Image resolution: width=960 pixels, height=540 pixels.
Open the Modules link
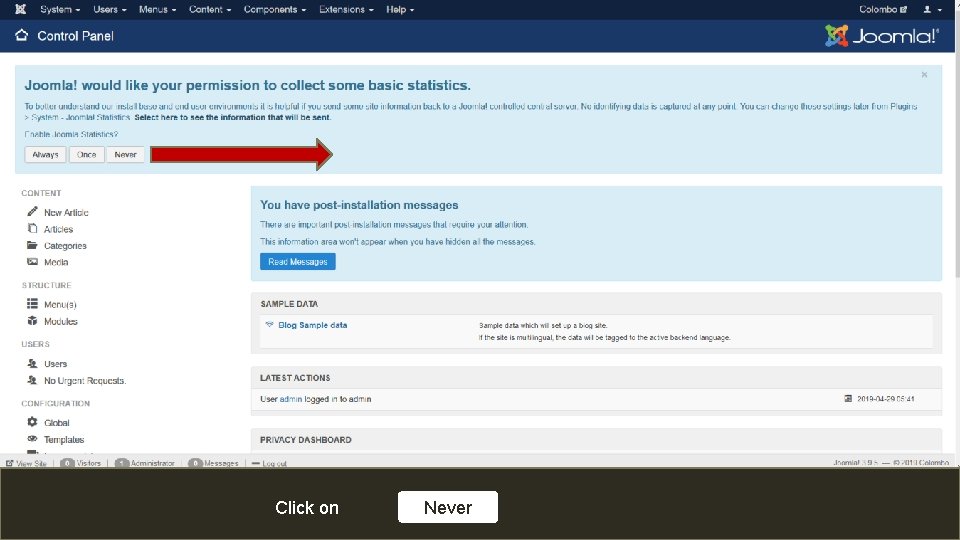61,321
